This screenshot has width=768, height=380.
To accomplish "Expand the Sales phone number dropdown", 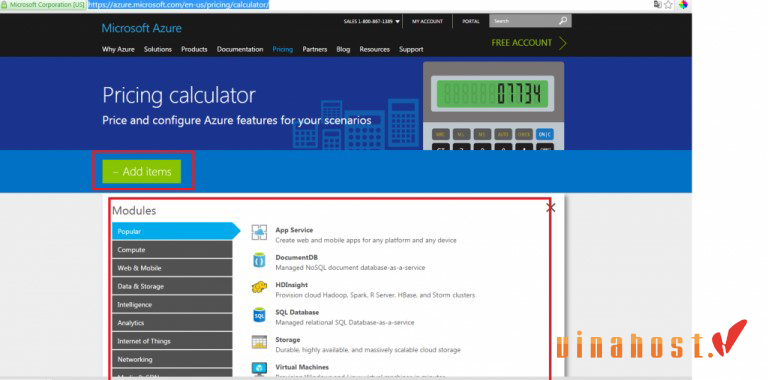I will [x=397, y=22].
